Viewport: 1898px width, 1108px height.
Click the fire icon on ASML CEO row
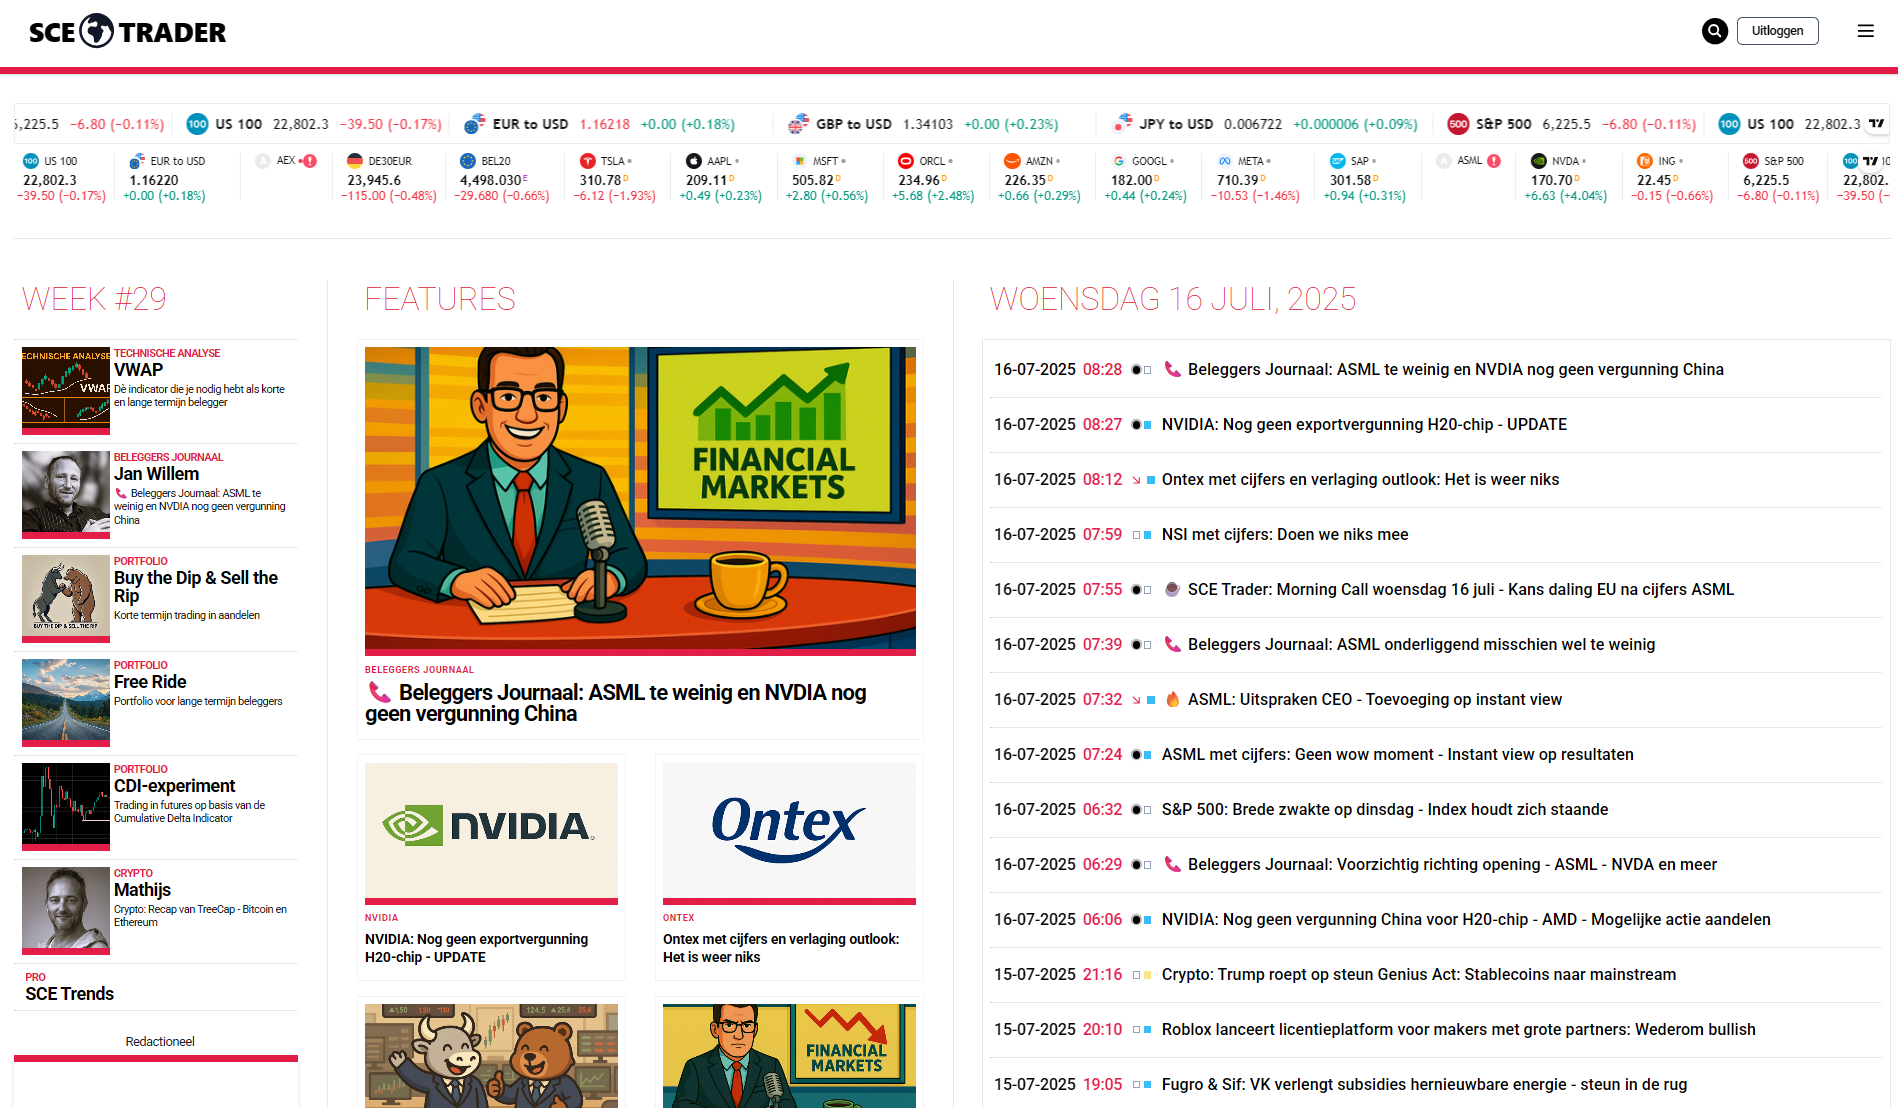coord(1172,699)
